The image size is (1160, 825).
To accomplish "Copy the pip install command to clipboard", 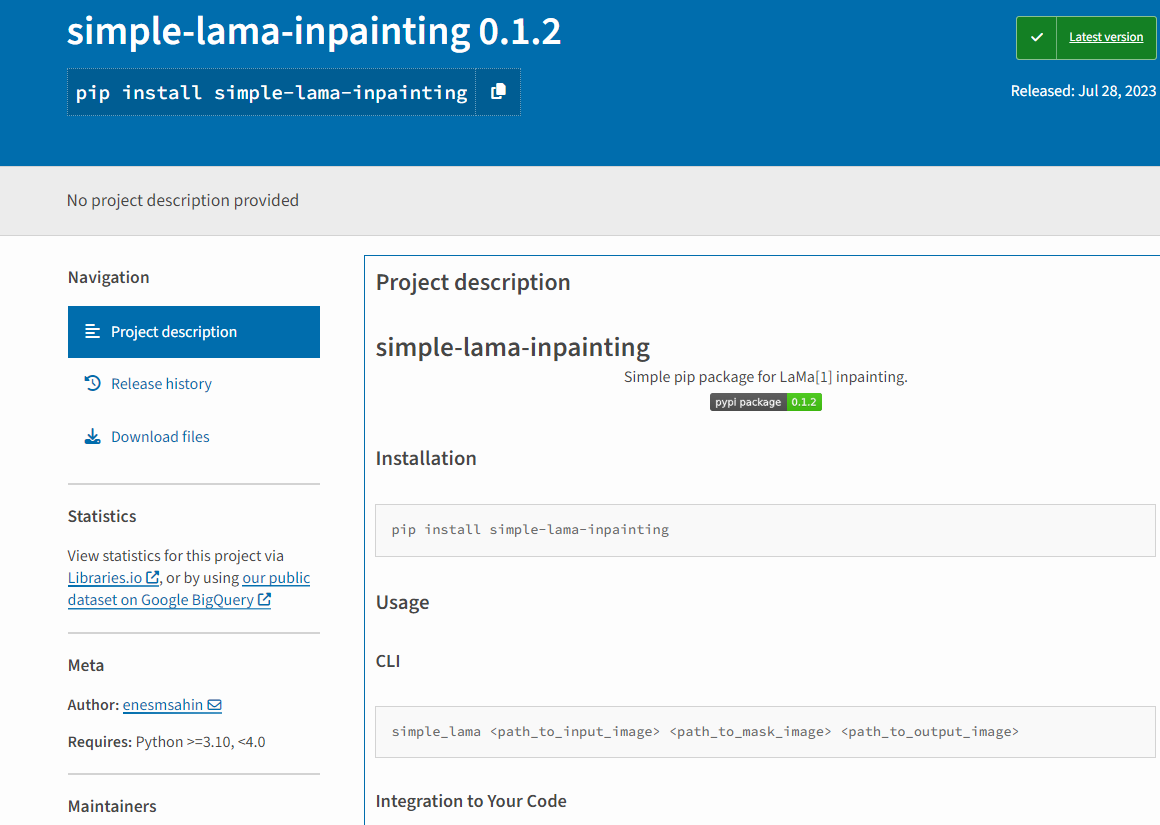I will click(498, 92).
